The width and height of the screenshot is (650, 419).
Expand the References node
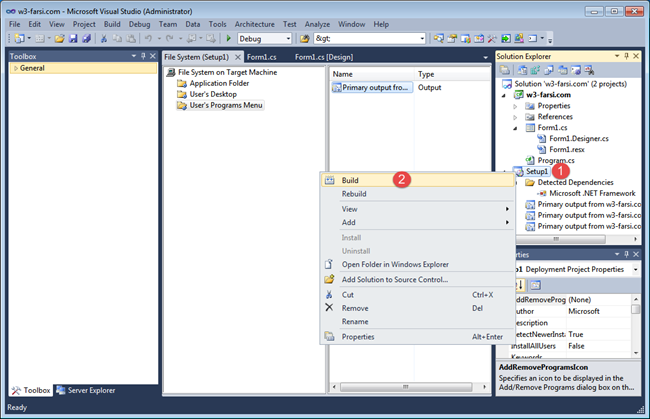click(515, 117)
